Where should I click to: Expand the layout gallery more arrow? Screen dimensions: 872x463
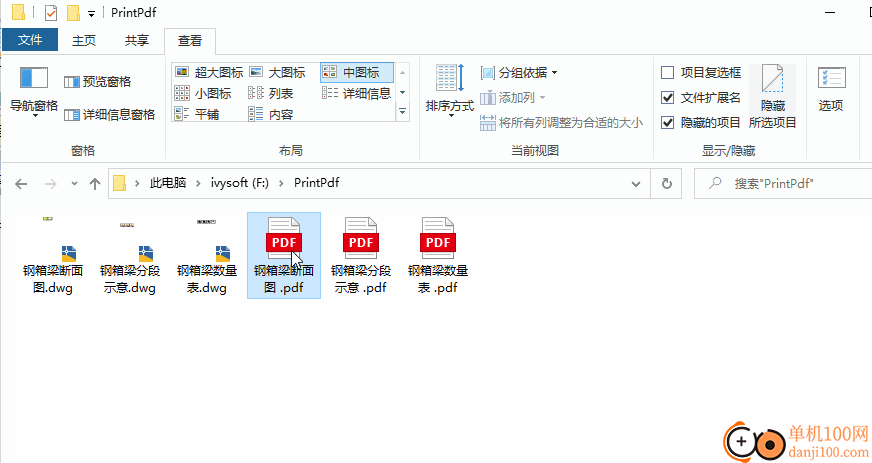(402, 113)
